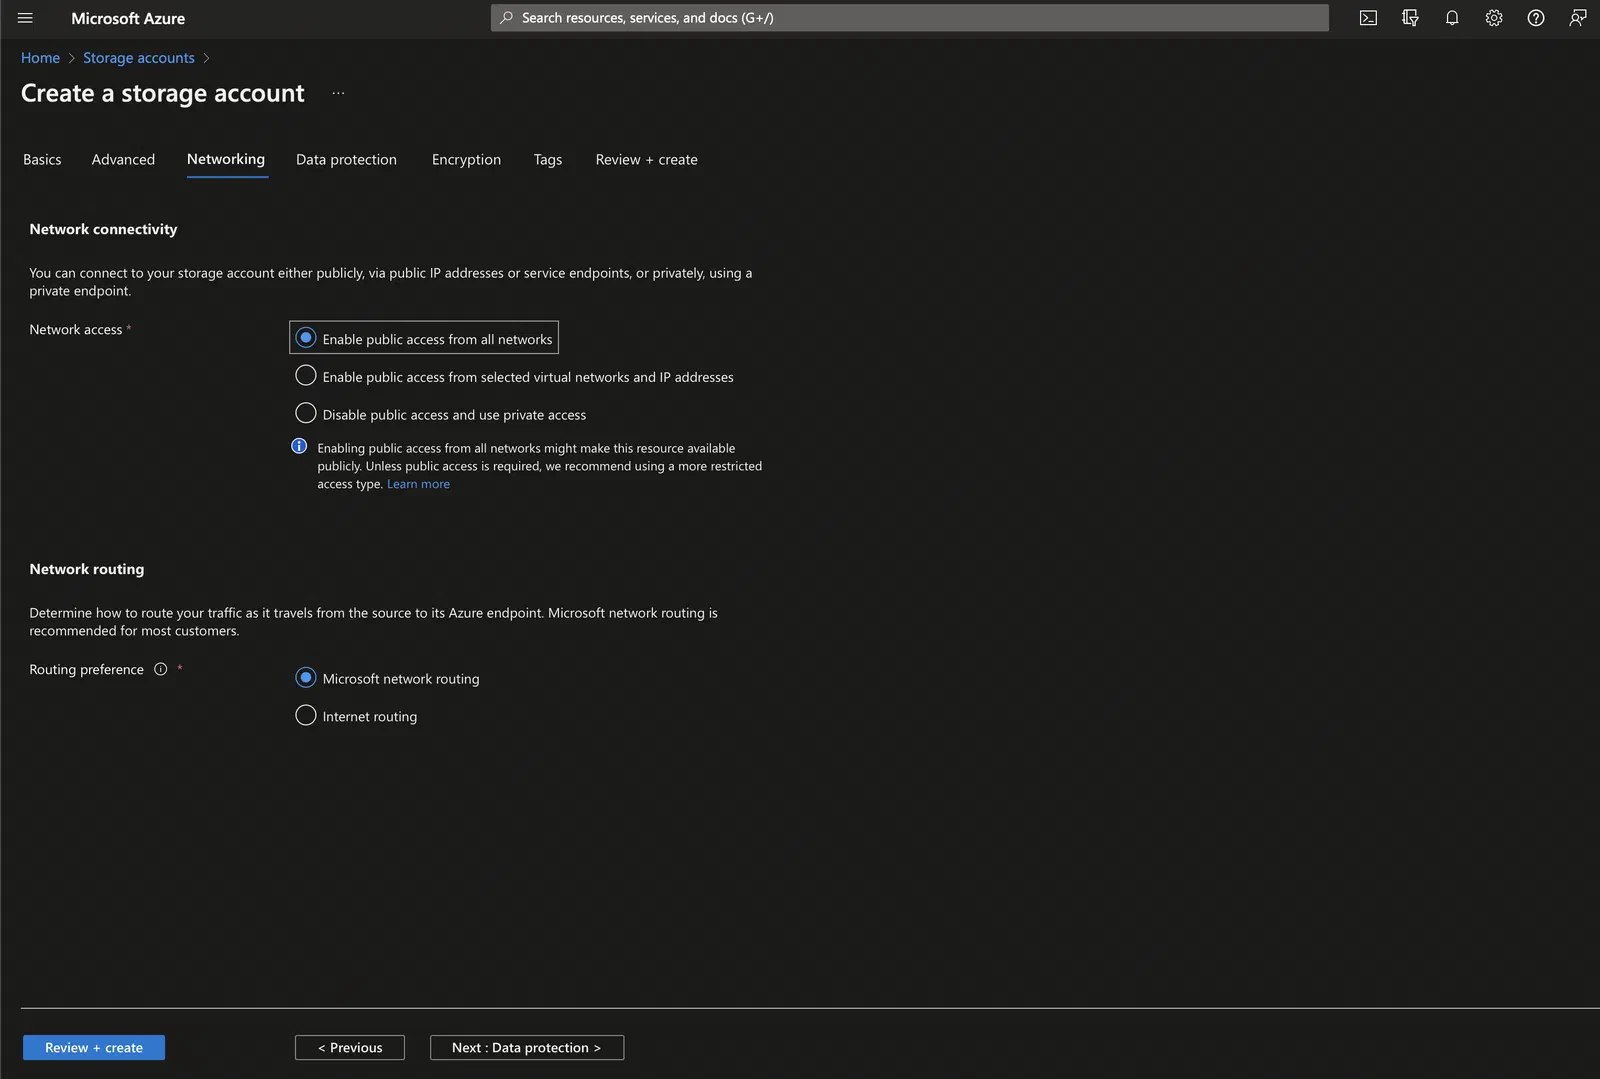Switch to the Networking tab
This screenshot has width=1600, height=1079.
click(x=226, y=160)
